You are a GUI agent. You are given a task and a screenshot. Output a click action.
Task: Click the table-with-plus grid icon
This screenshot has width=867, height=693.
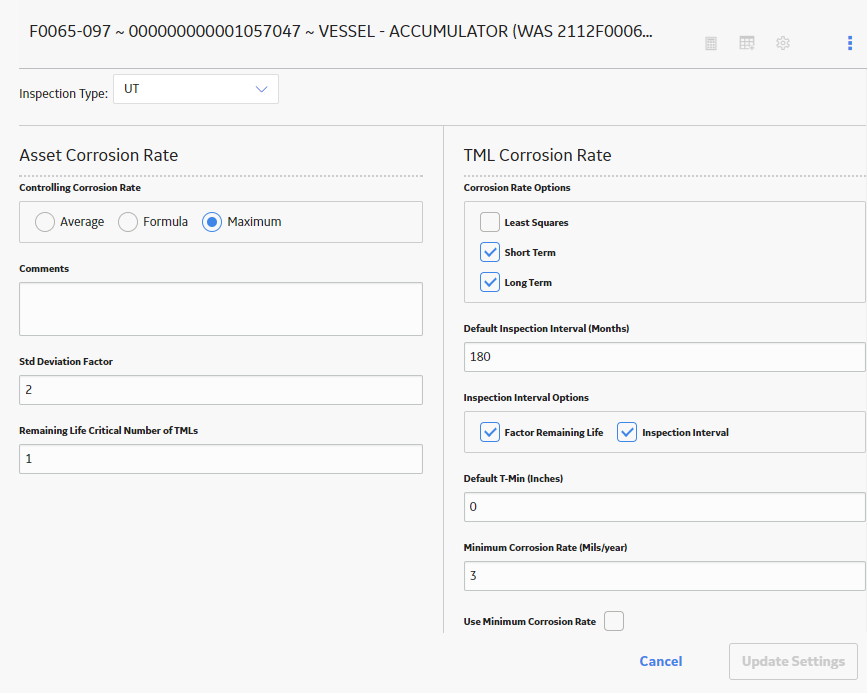point(746,43)
